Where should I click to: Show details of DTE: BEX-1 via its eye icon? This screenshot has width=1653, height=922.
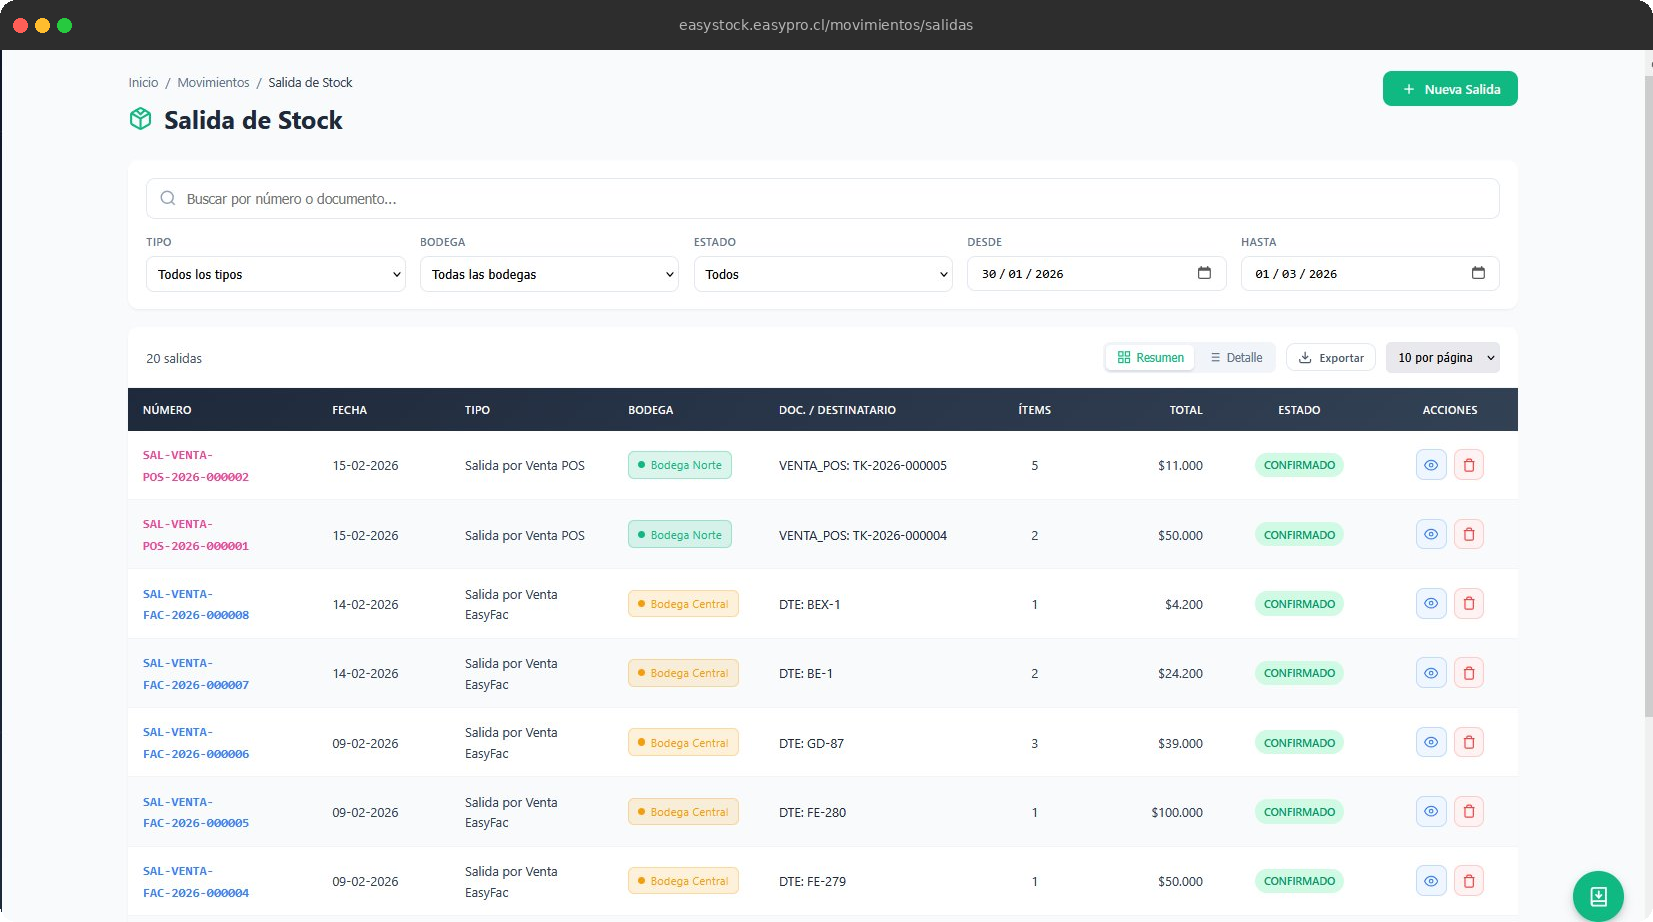[1430, 603]
